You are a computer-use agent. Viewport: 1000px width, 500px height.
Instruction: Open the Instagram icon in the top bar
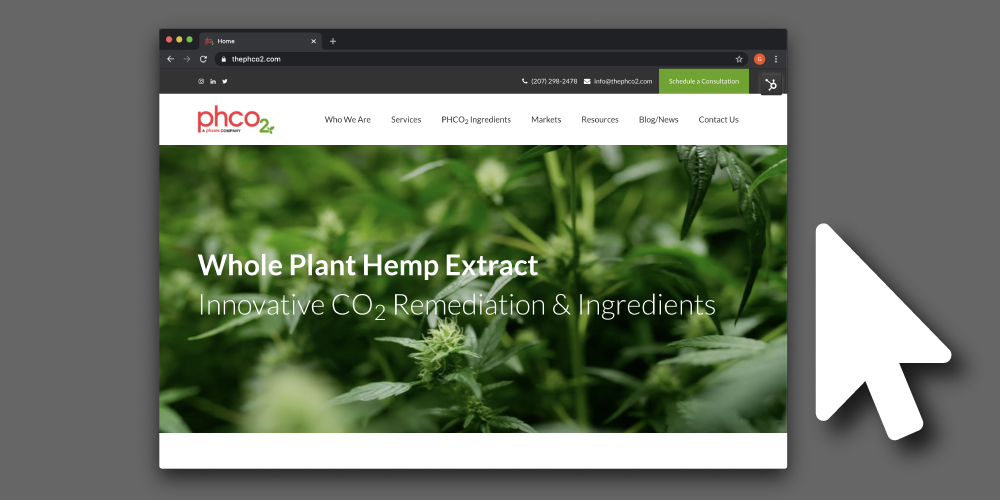click(201, 82)
